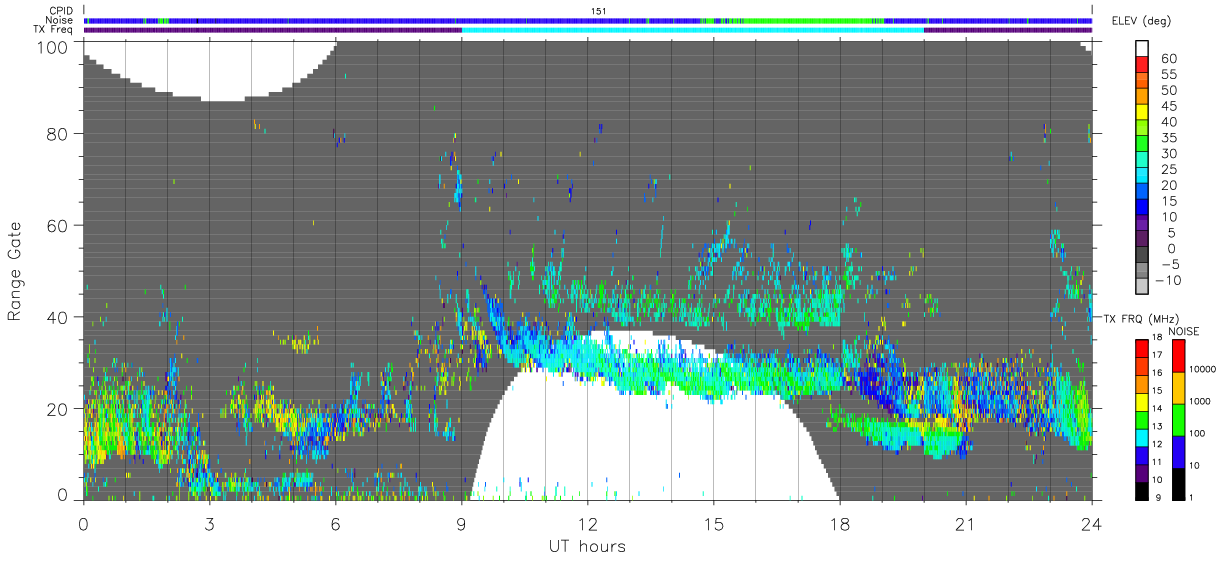The height and width of the screenshot is (567, 1228).
Task: Click the CPID value 151
Action: [x=599, y=11]
